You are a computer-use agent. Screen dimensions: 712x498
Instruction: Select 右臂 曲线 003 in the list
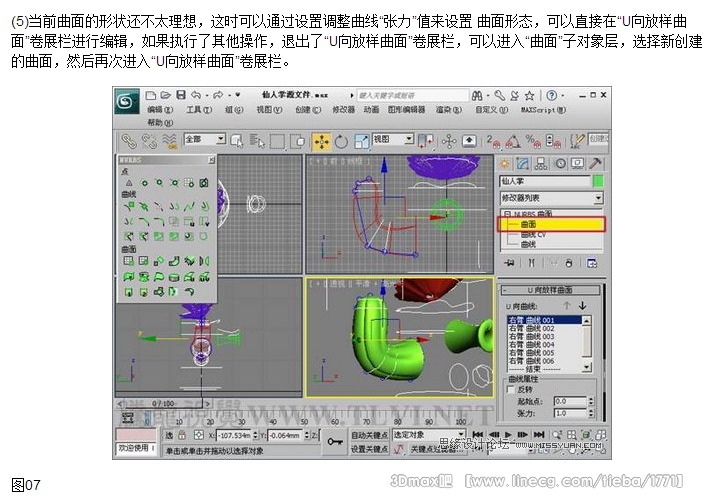point(545,336)
